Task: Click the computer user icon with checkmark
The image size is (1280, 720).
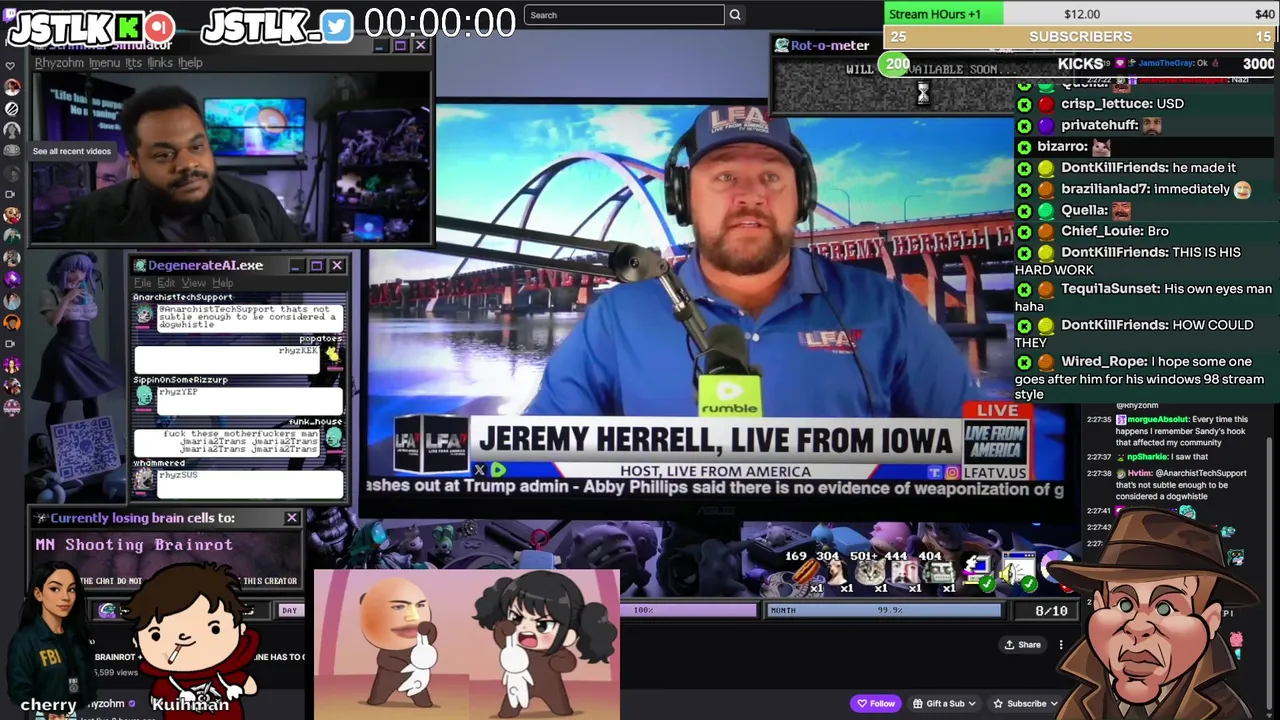Action: 976,571
